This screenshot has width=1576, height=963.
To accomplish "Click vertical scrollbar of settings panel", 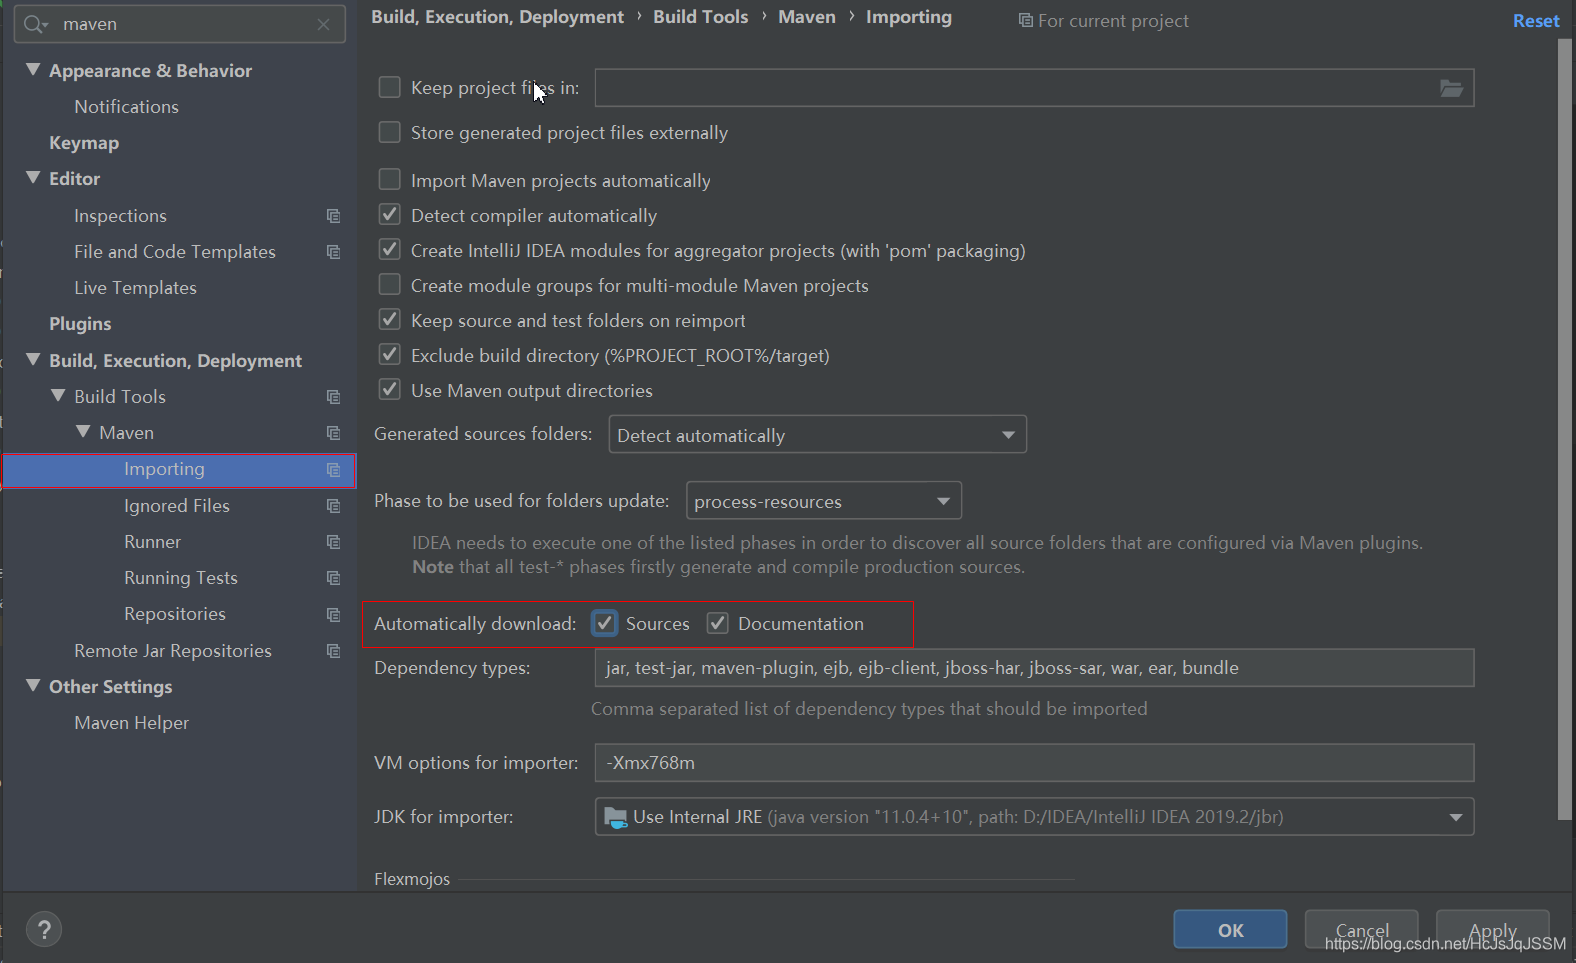I will pyautogui.click(x=1565, y=430).
